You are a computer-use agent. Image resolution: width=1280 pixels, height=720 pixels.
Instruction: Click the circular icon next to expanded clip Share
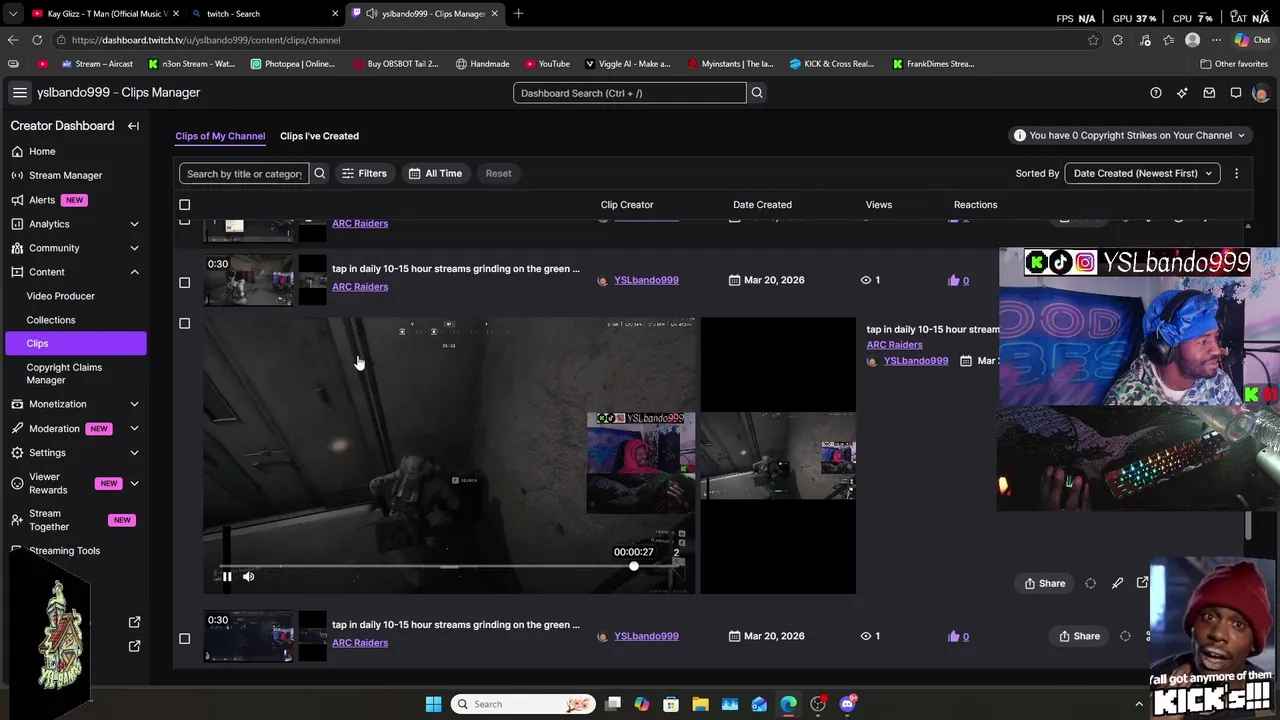point(1091,583)
